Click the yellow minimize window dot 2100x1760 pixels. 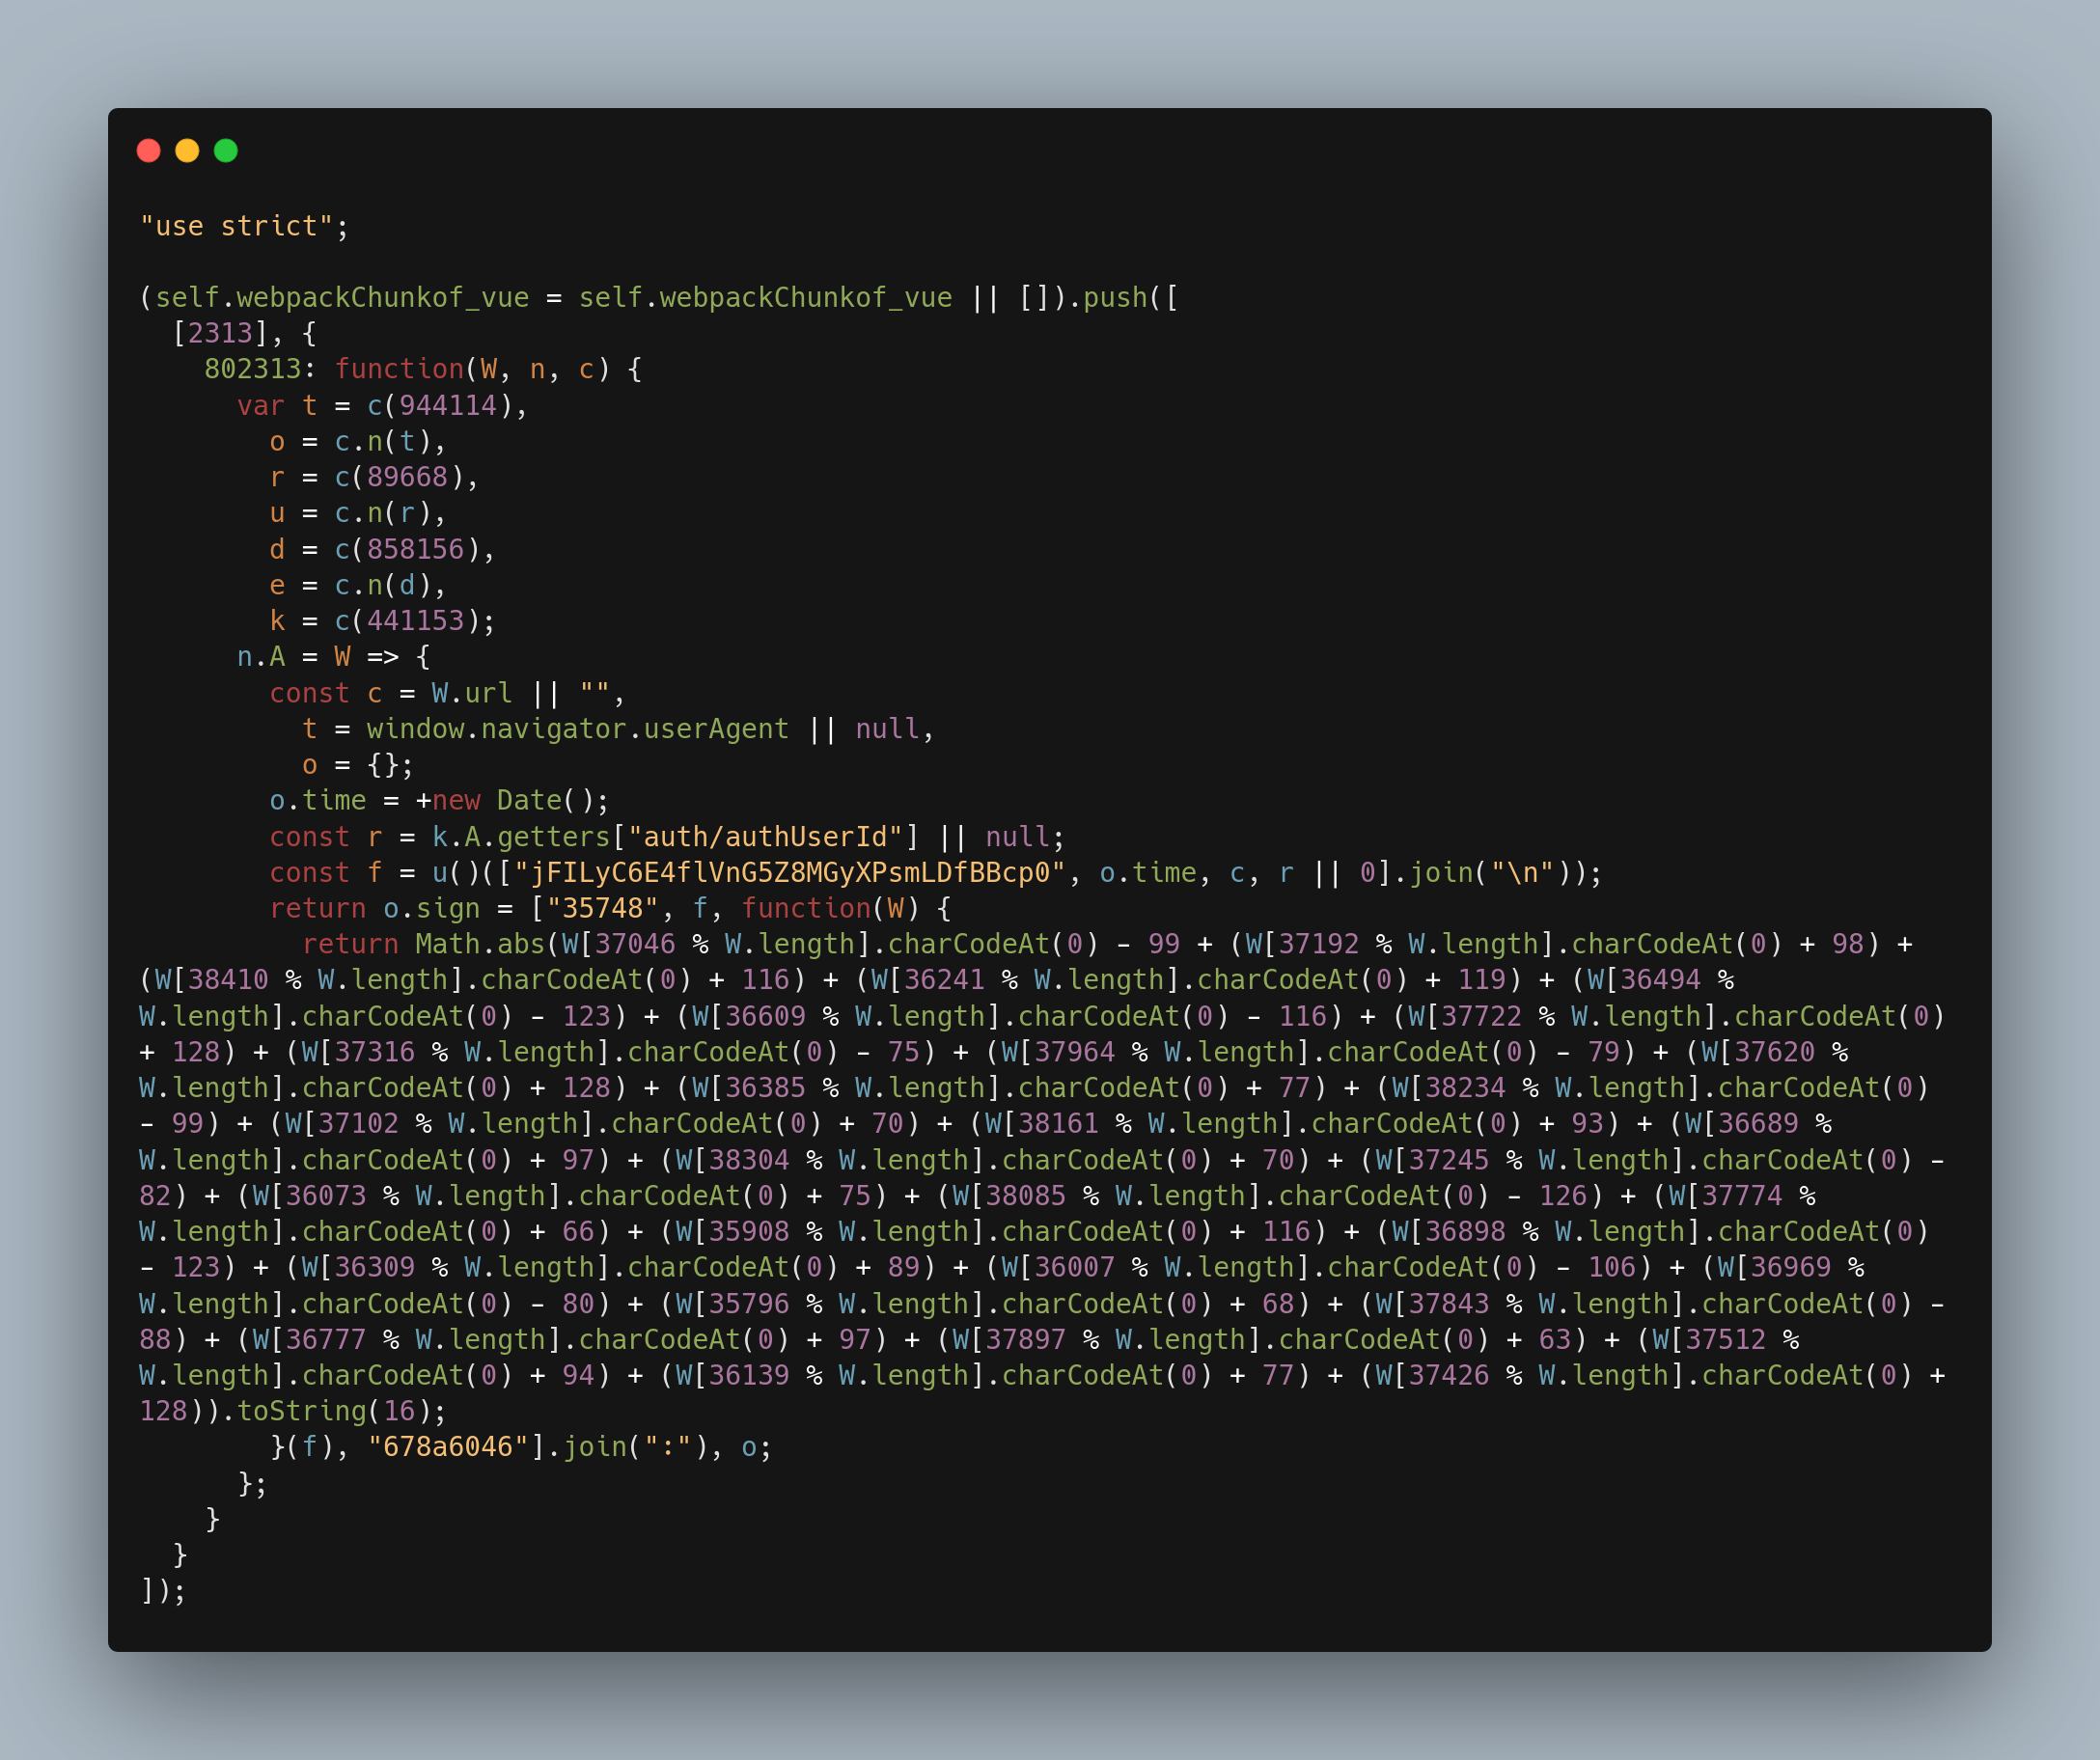point(187,150)
